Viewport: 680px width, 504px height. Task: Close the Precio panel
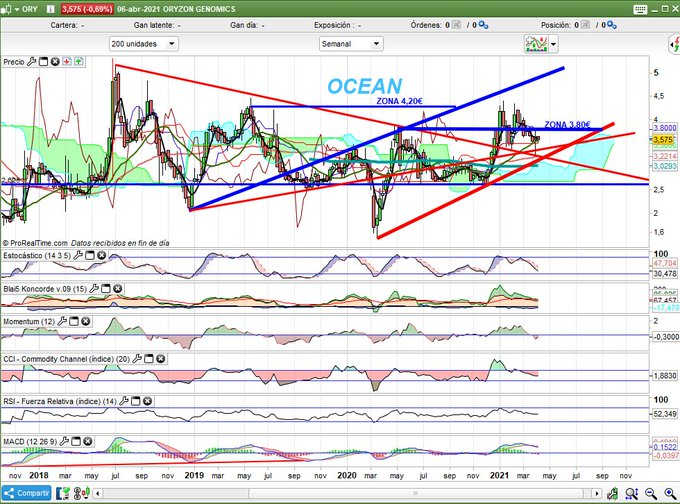55,62
